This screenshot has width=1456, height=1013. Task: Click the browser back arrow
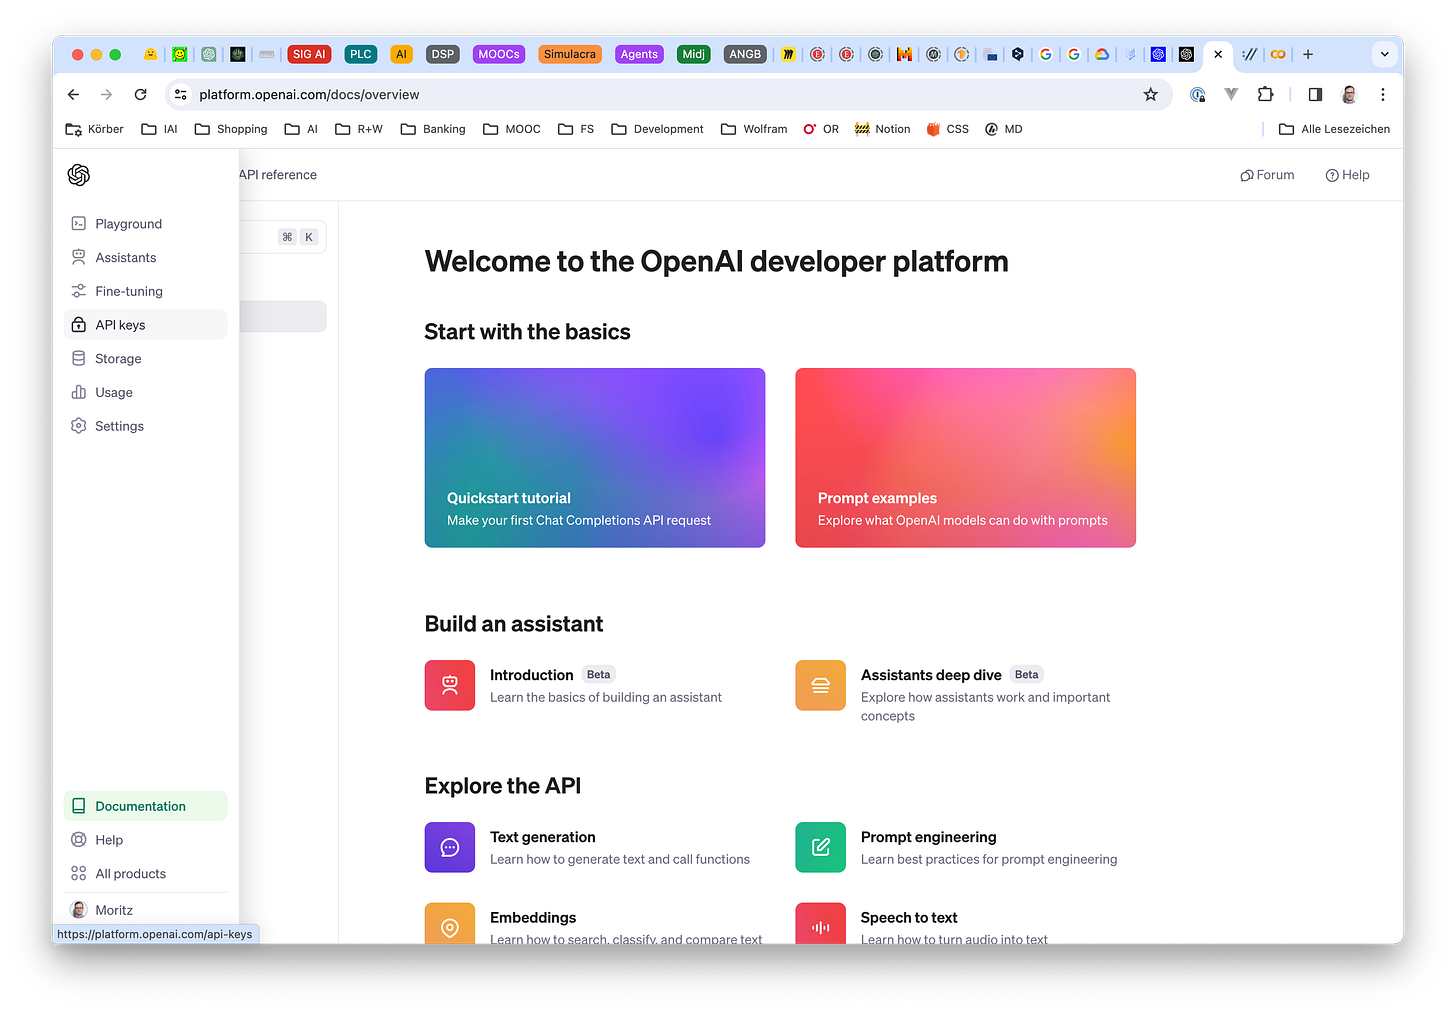click(x=73, y=94)
